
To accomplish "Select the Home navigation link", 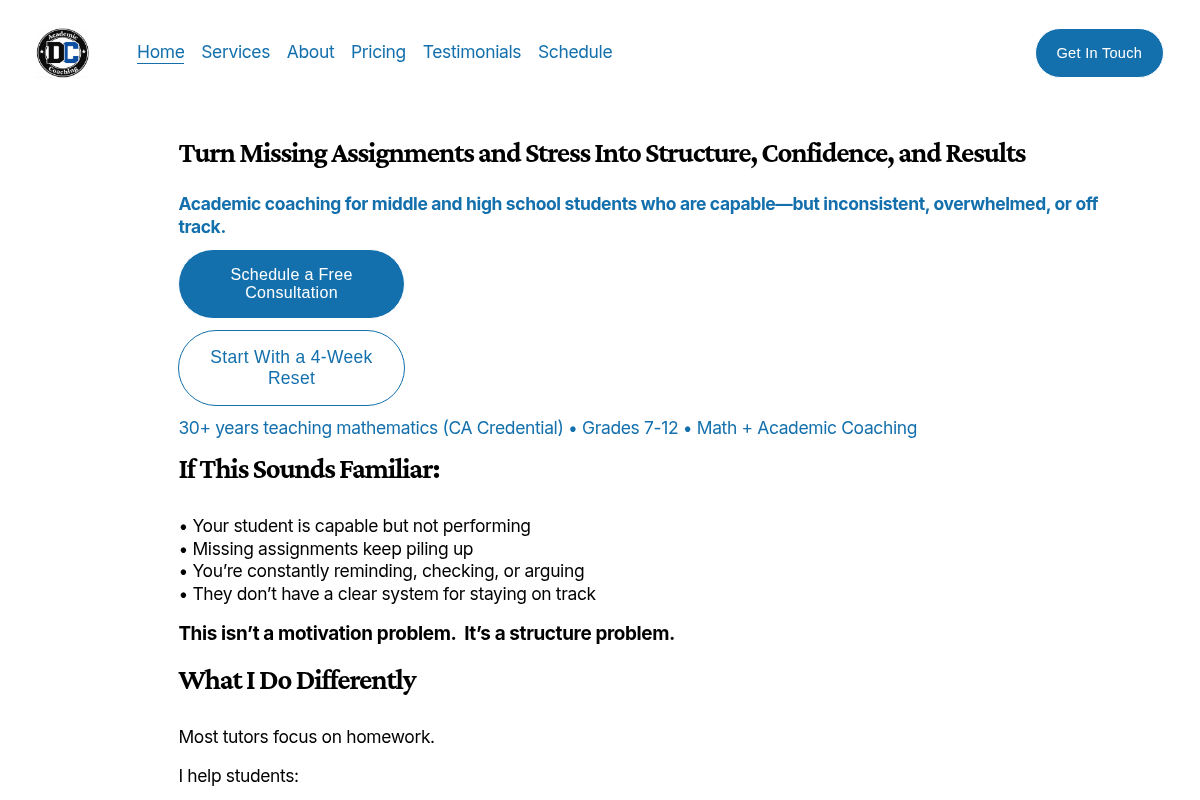I will (160, 52).
